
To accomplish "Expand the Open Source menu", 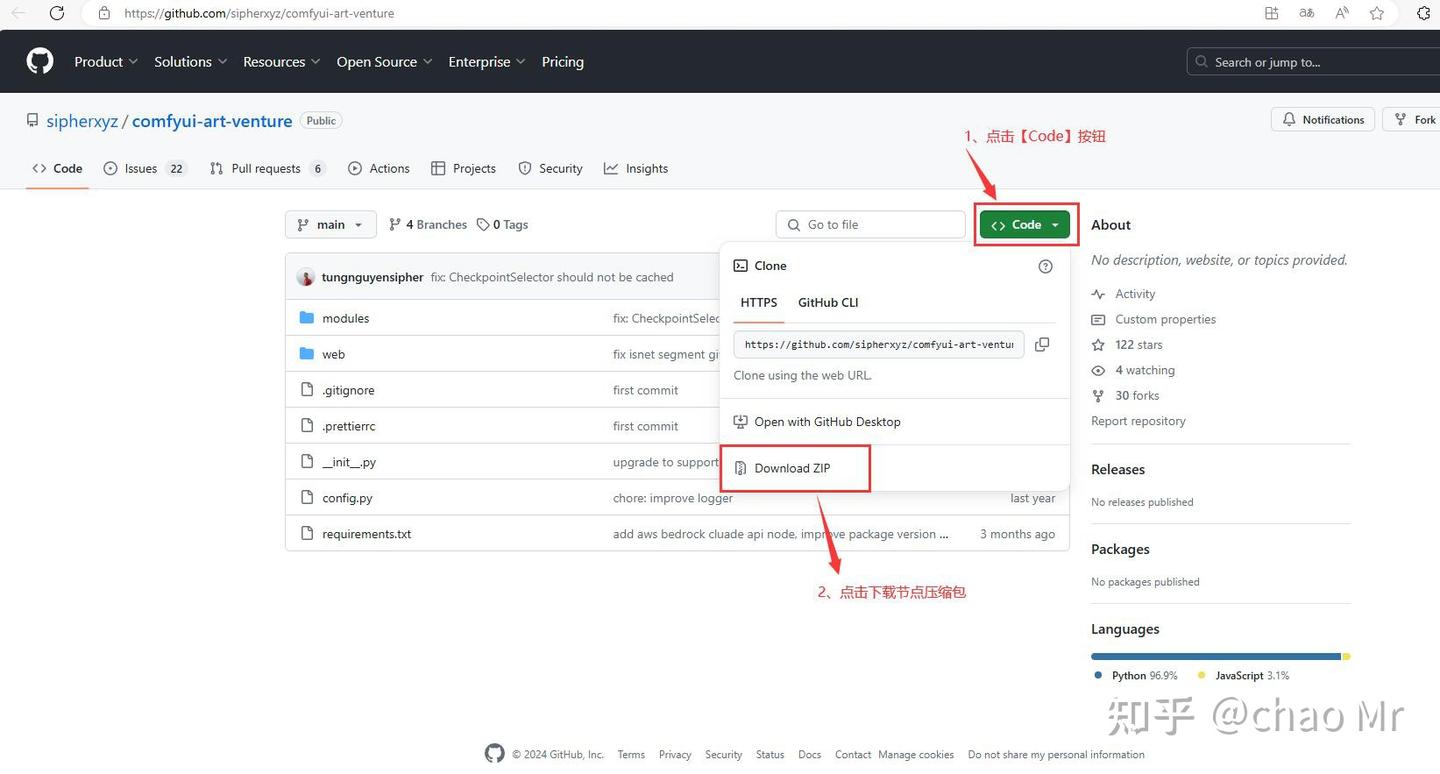I will [385, 61].
